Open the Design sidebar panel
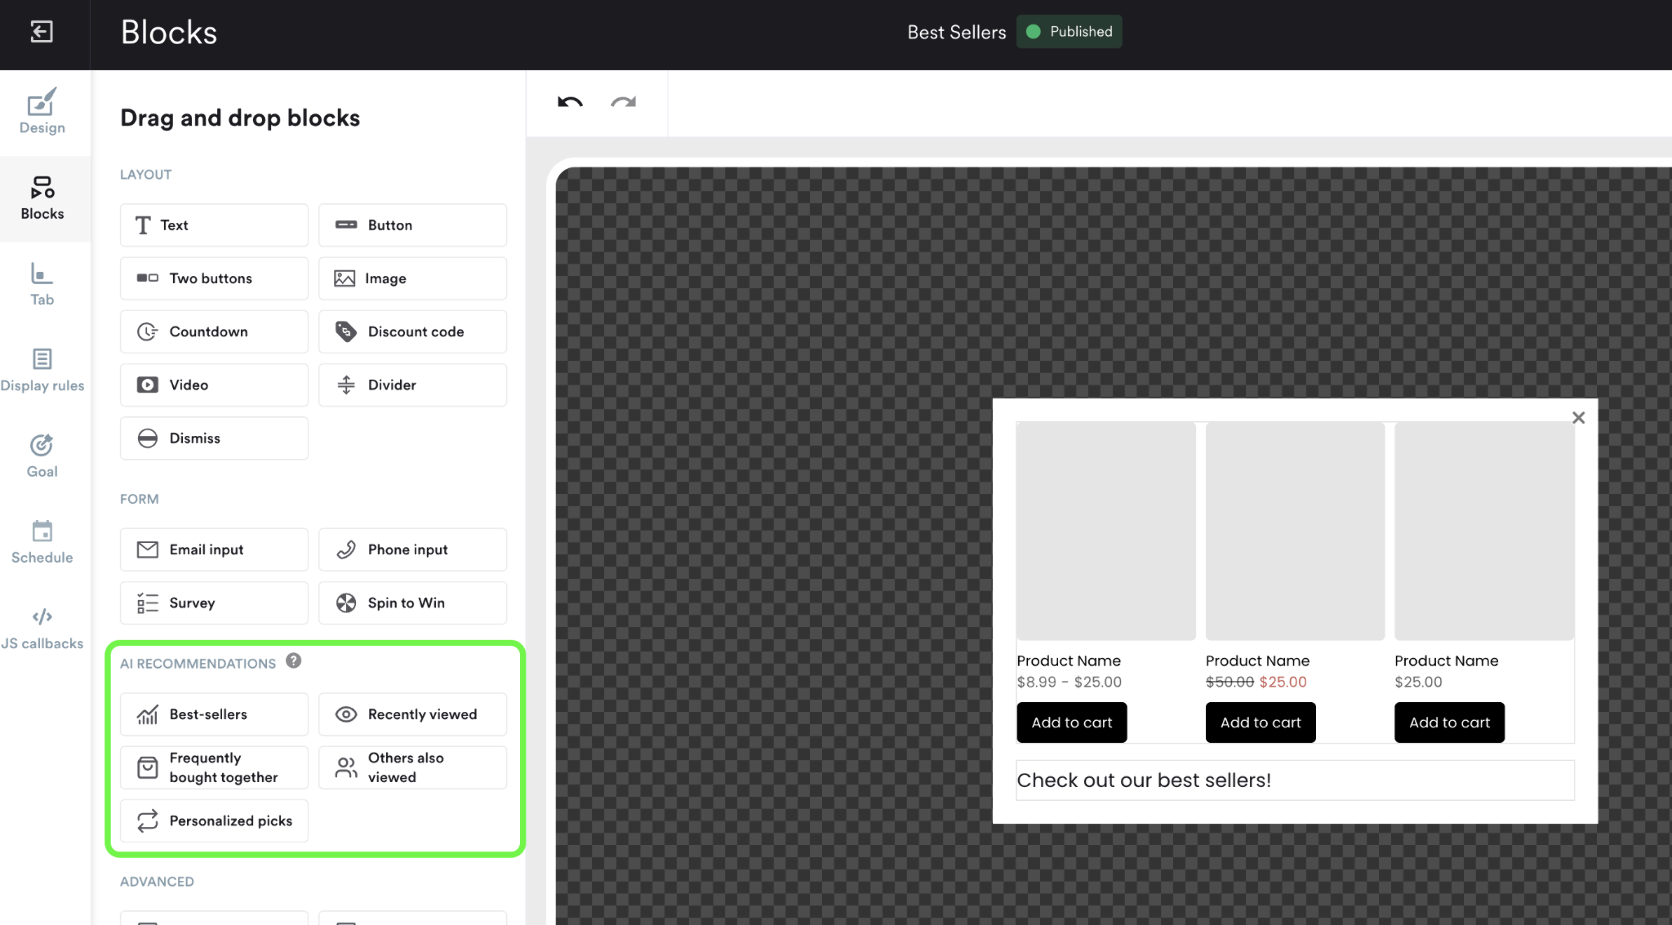Viewport: 1672px width, 925px height. (x=42, y=111)
